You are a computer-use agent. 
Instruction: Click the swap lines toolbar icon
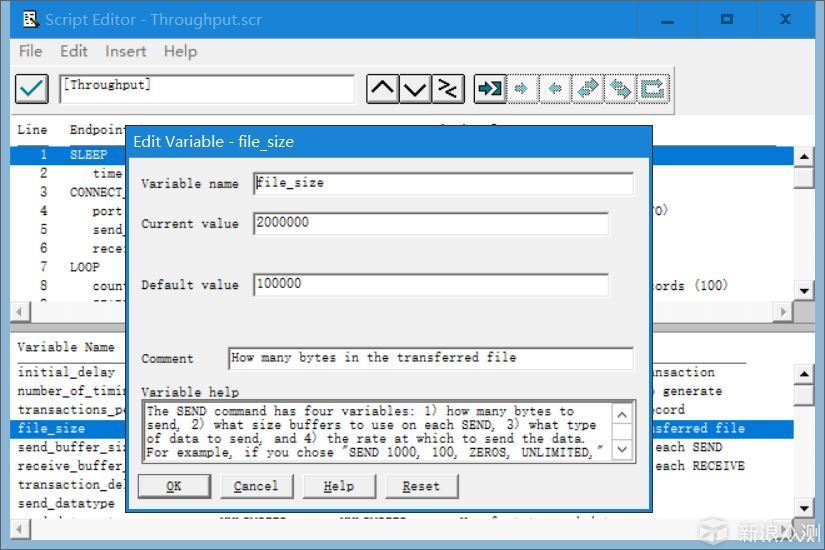(448, 88)
